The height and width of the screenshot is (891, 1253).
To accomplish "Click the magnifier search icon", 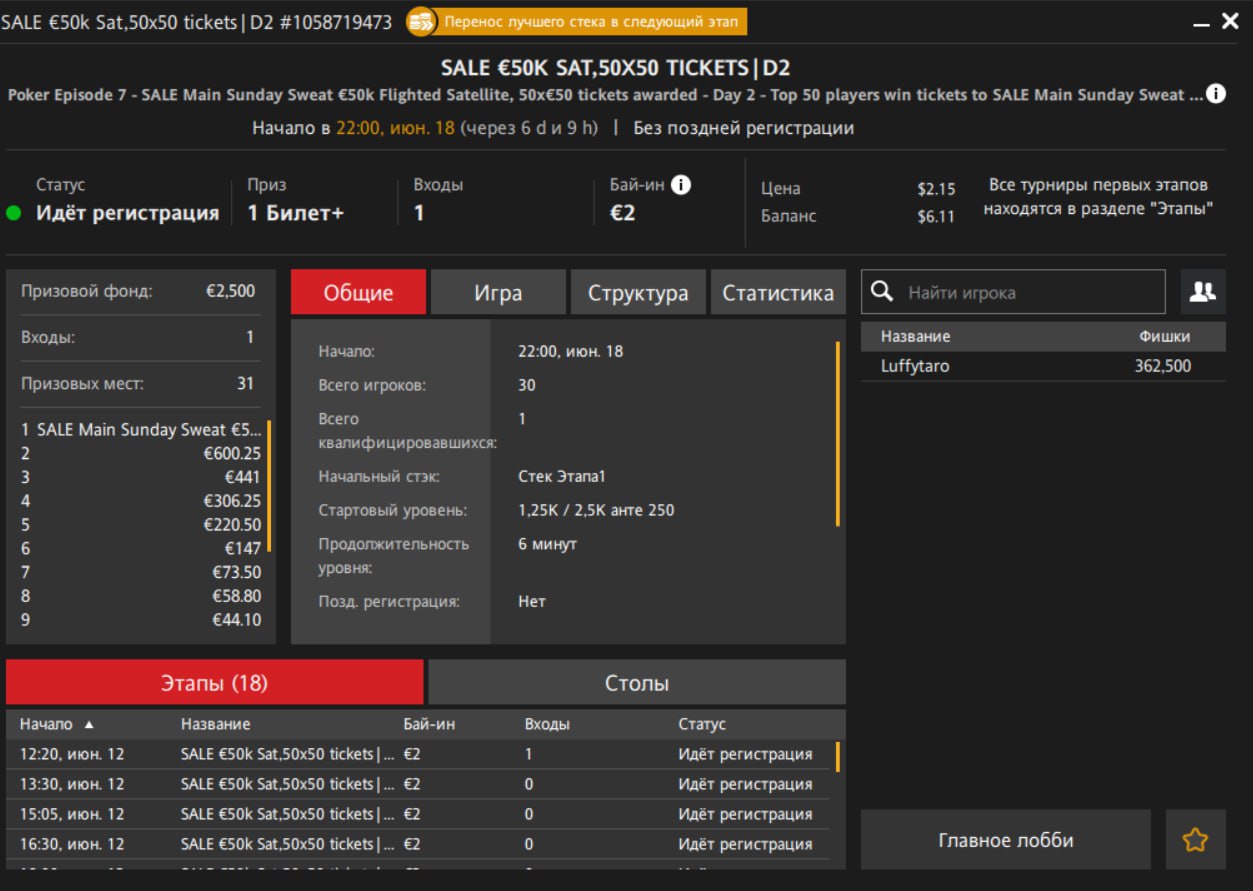I will pos(882,292).
